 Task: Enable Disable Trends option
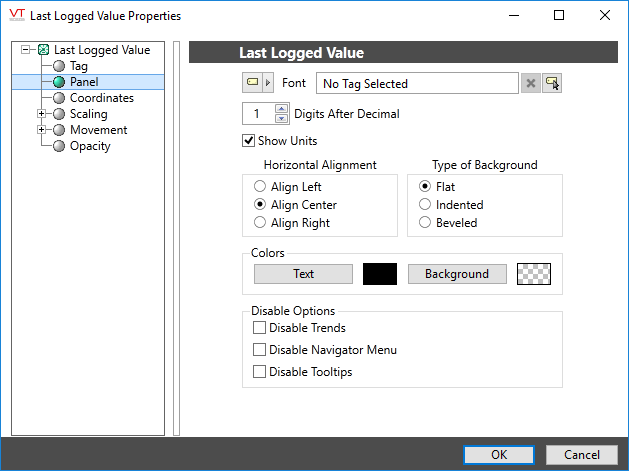[x=260, y=328]
